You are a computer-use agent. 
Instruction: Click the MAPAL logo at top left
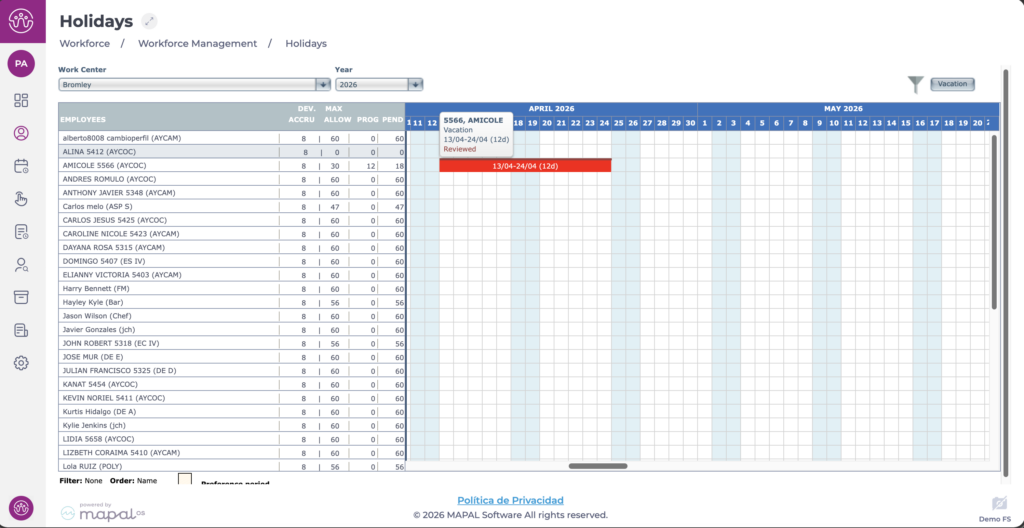pos(21,21)
